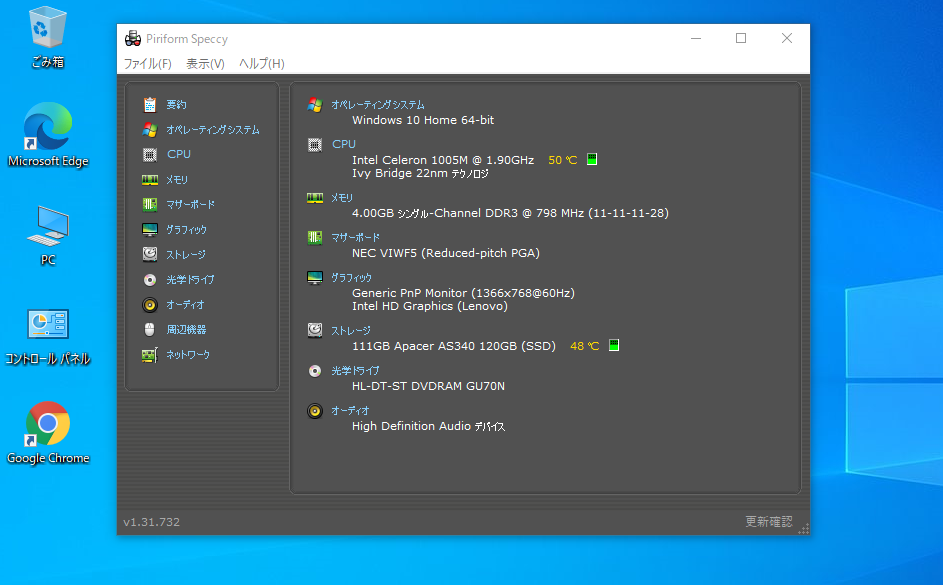This screenshot has width=943, height=585.
Task: Click the メモリ RAM icon in sidebar
Action: [x=150, y=180]
